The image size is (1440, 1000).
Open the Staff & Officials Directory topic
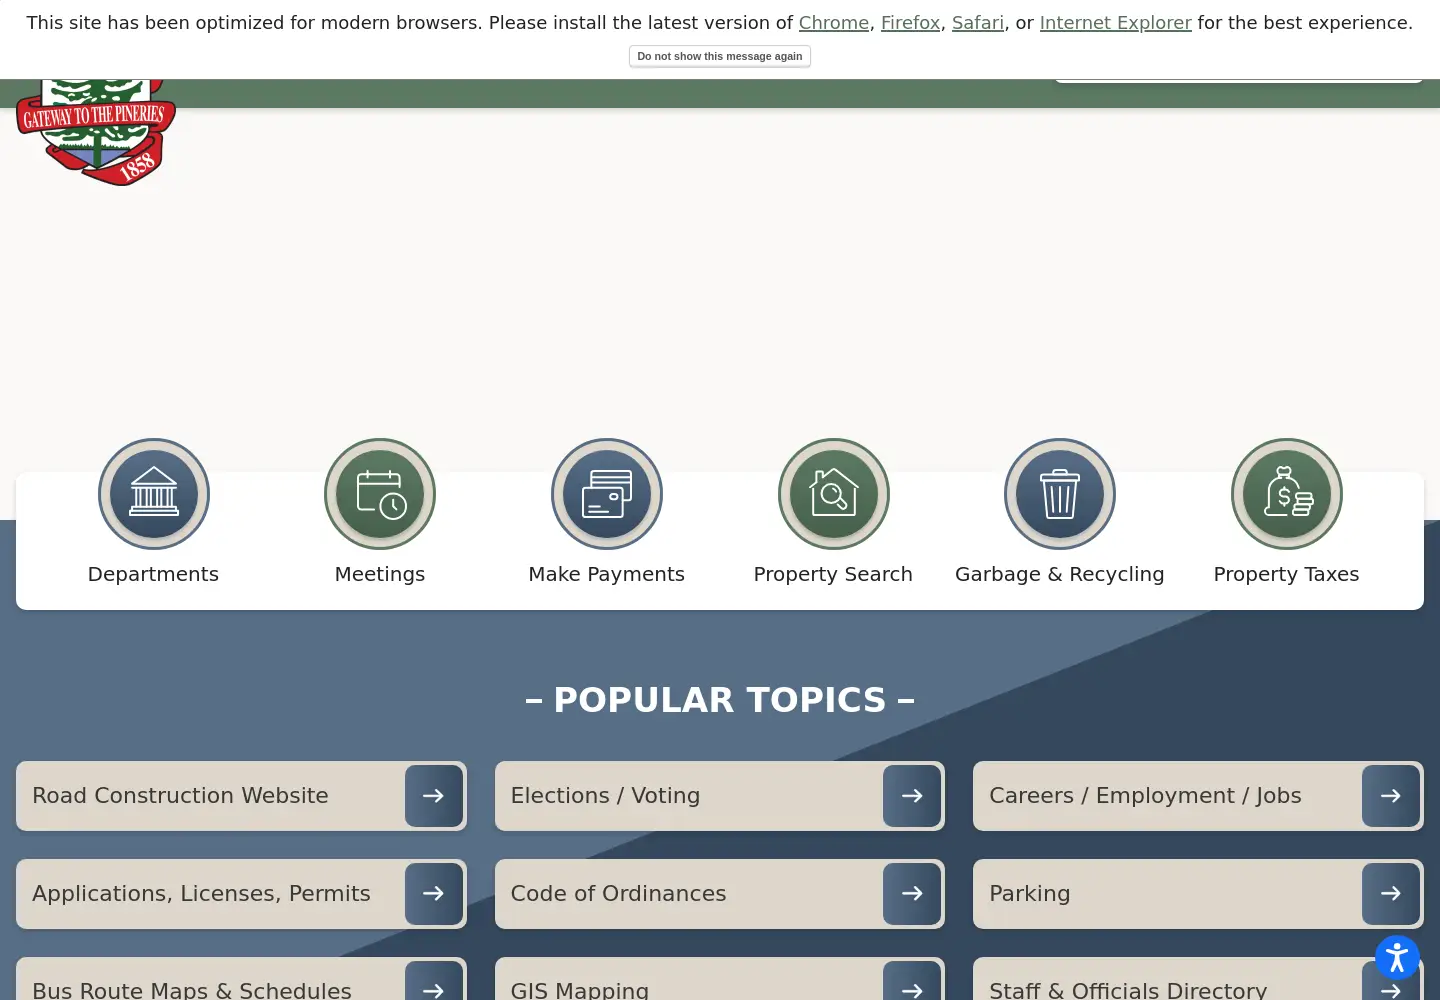tap(1198, 980)
